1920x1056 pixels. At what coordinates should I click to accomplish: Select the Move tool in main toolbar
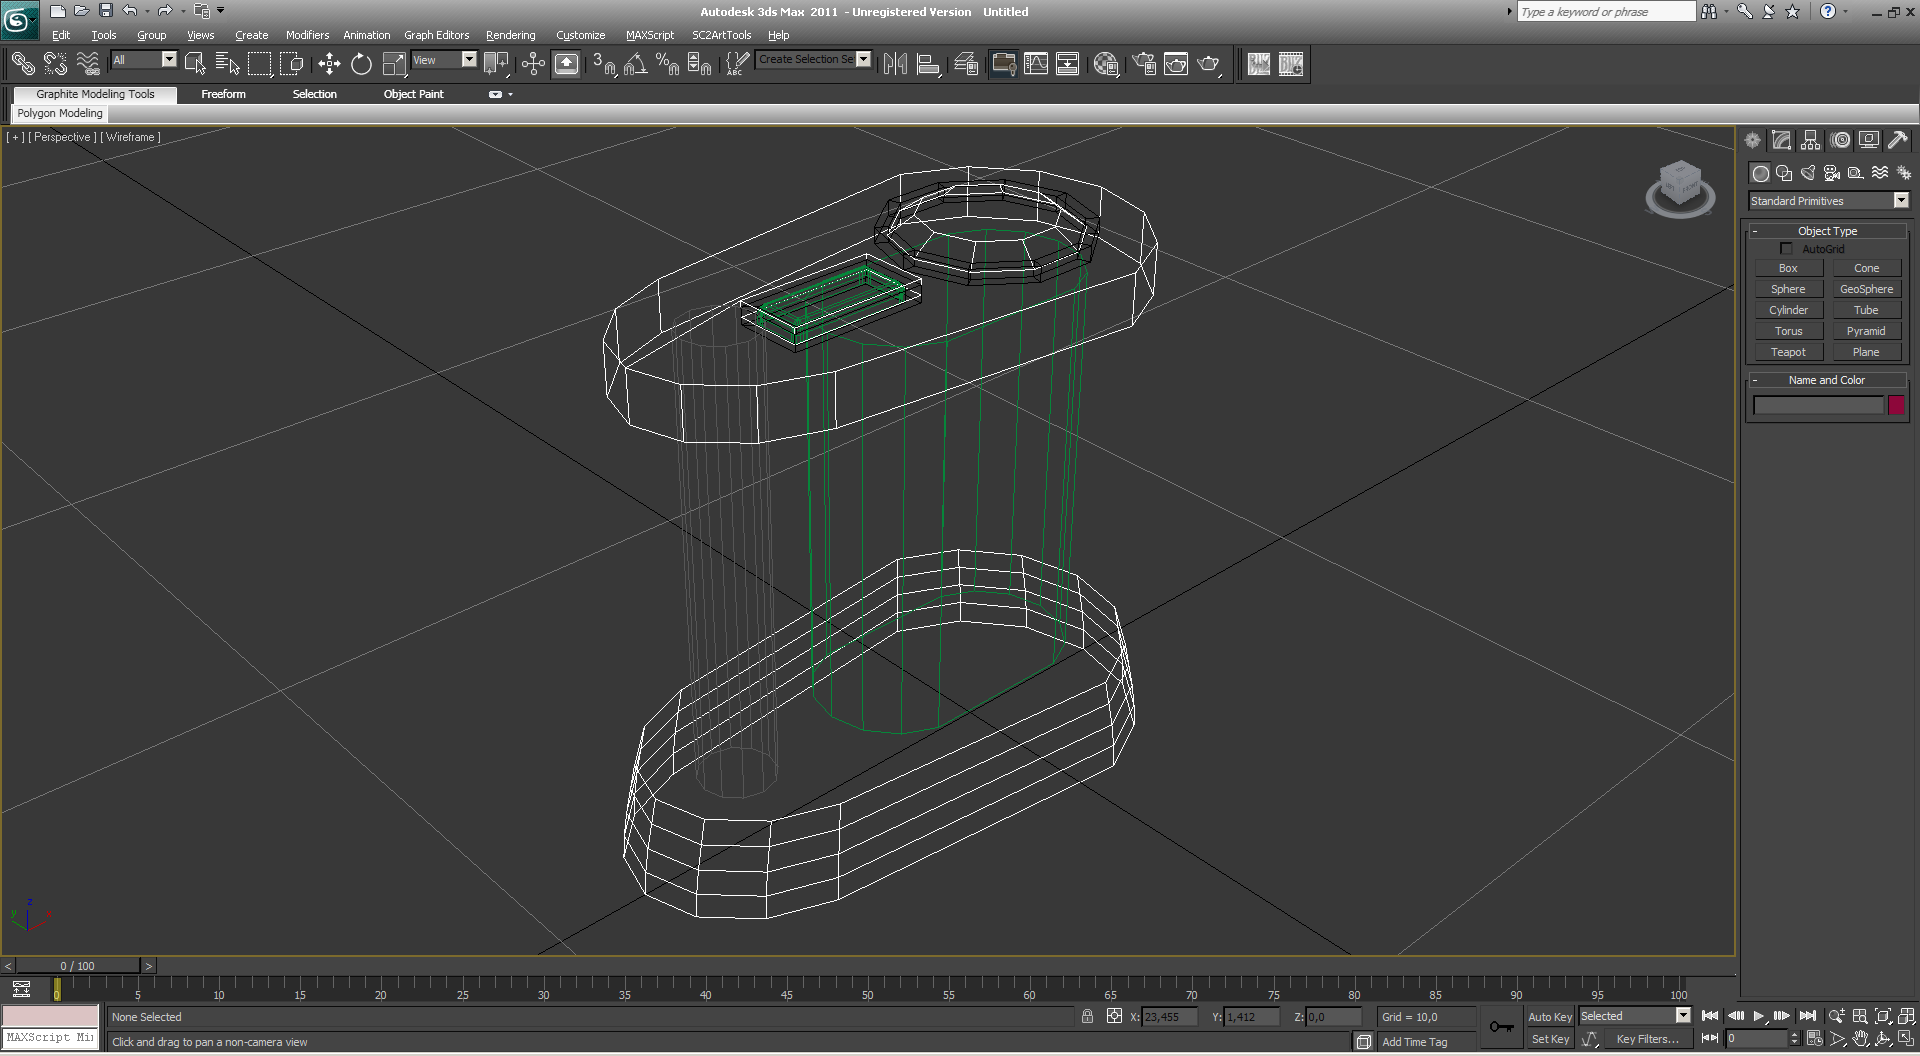coord(329,64)
